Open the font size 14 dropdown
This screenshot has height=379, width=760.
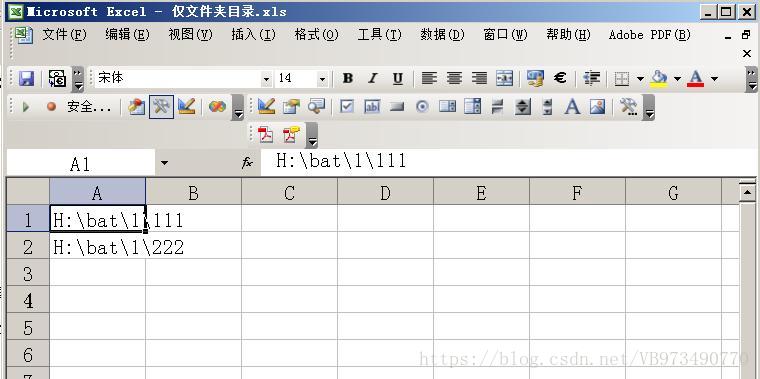click(322, 79)
